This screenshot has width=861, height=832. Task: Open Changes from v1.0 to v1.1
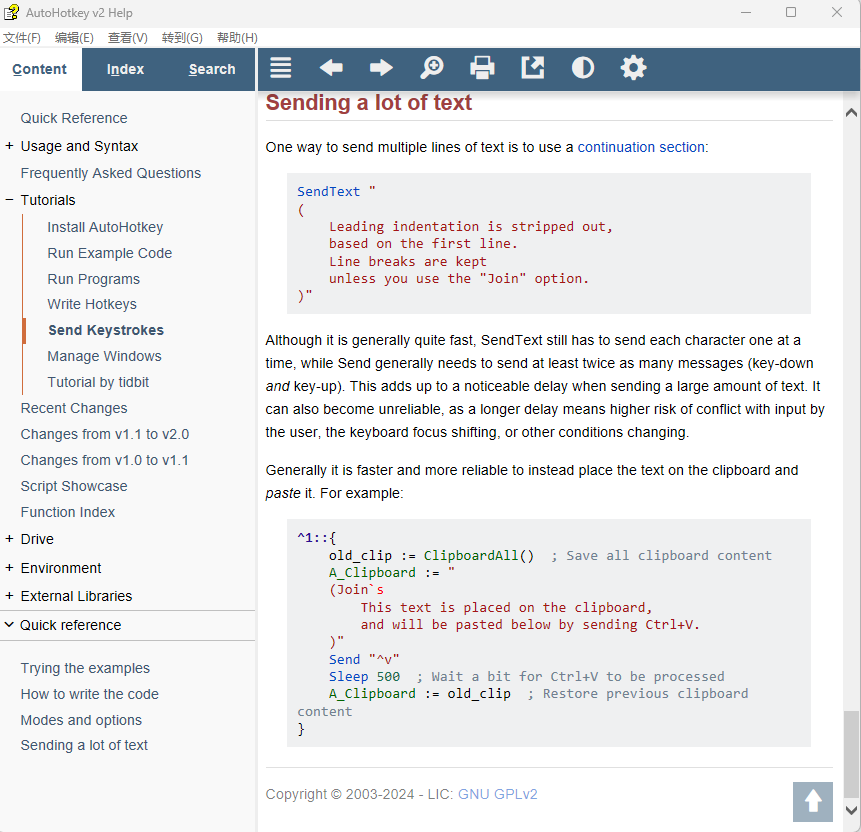point(104,460)
